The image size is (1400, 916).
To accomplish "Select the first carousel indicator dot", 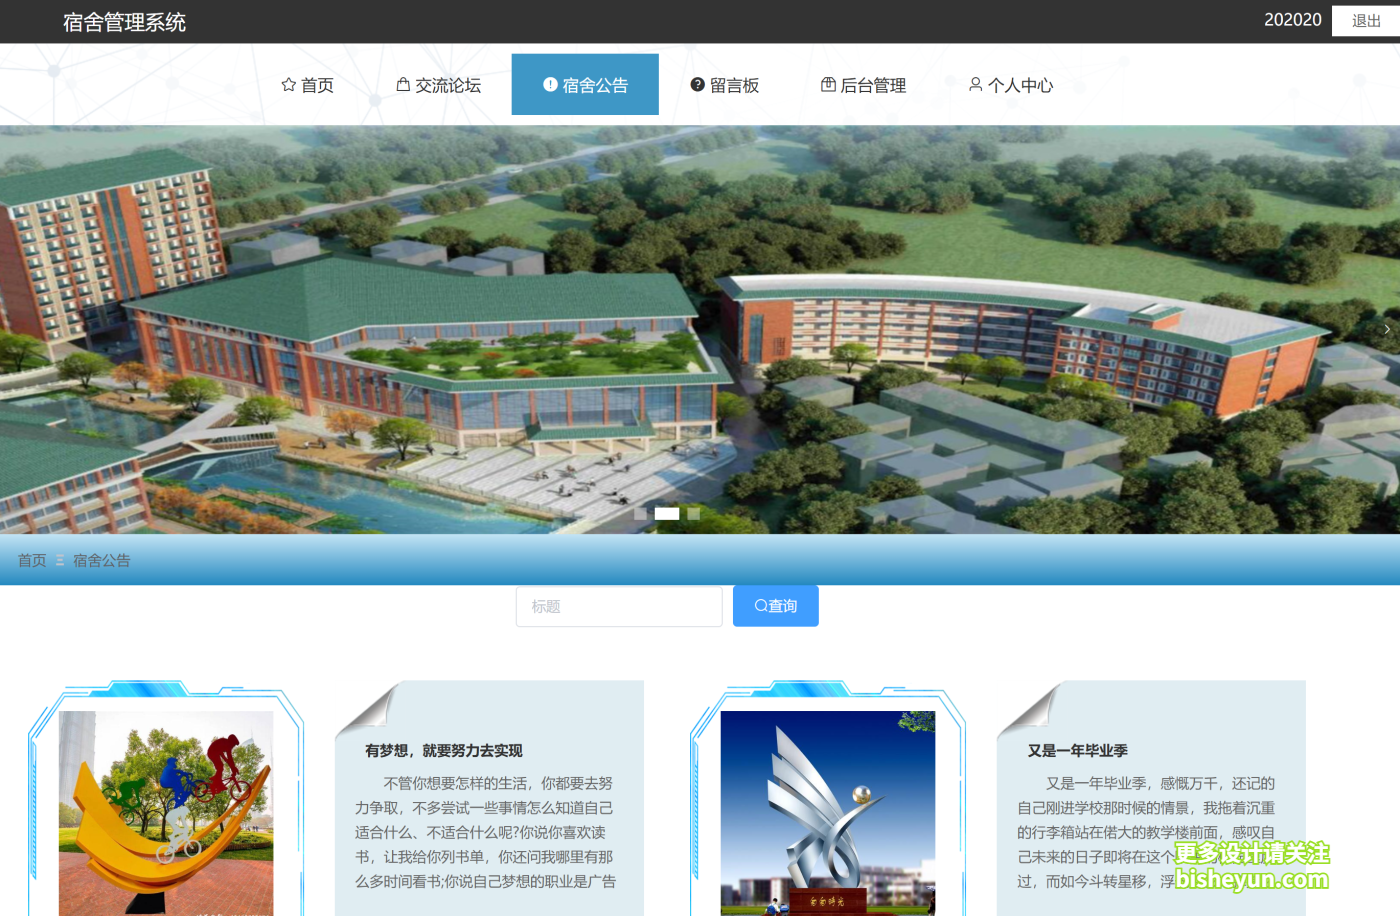I will [x=640, y=513].
